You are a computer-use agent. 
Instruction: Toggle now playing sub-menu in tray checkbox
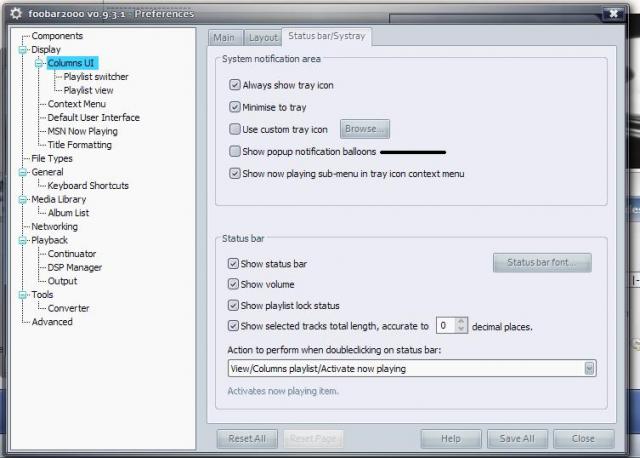click(x=235, y=173)
